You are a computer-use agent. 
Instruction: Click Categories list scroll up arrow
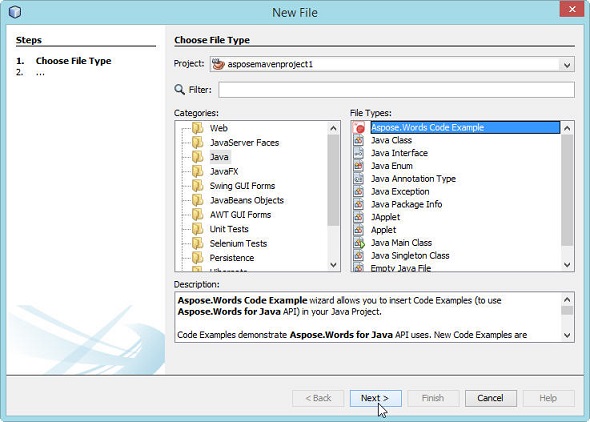pos(333,129)
